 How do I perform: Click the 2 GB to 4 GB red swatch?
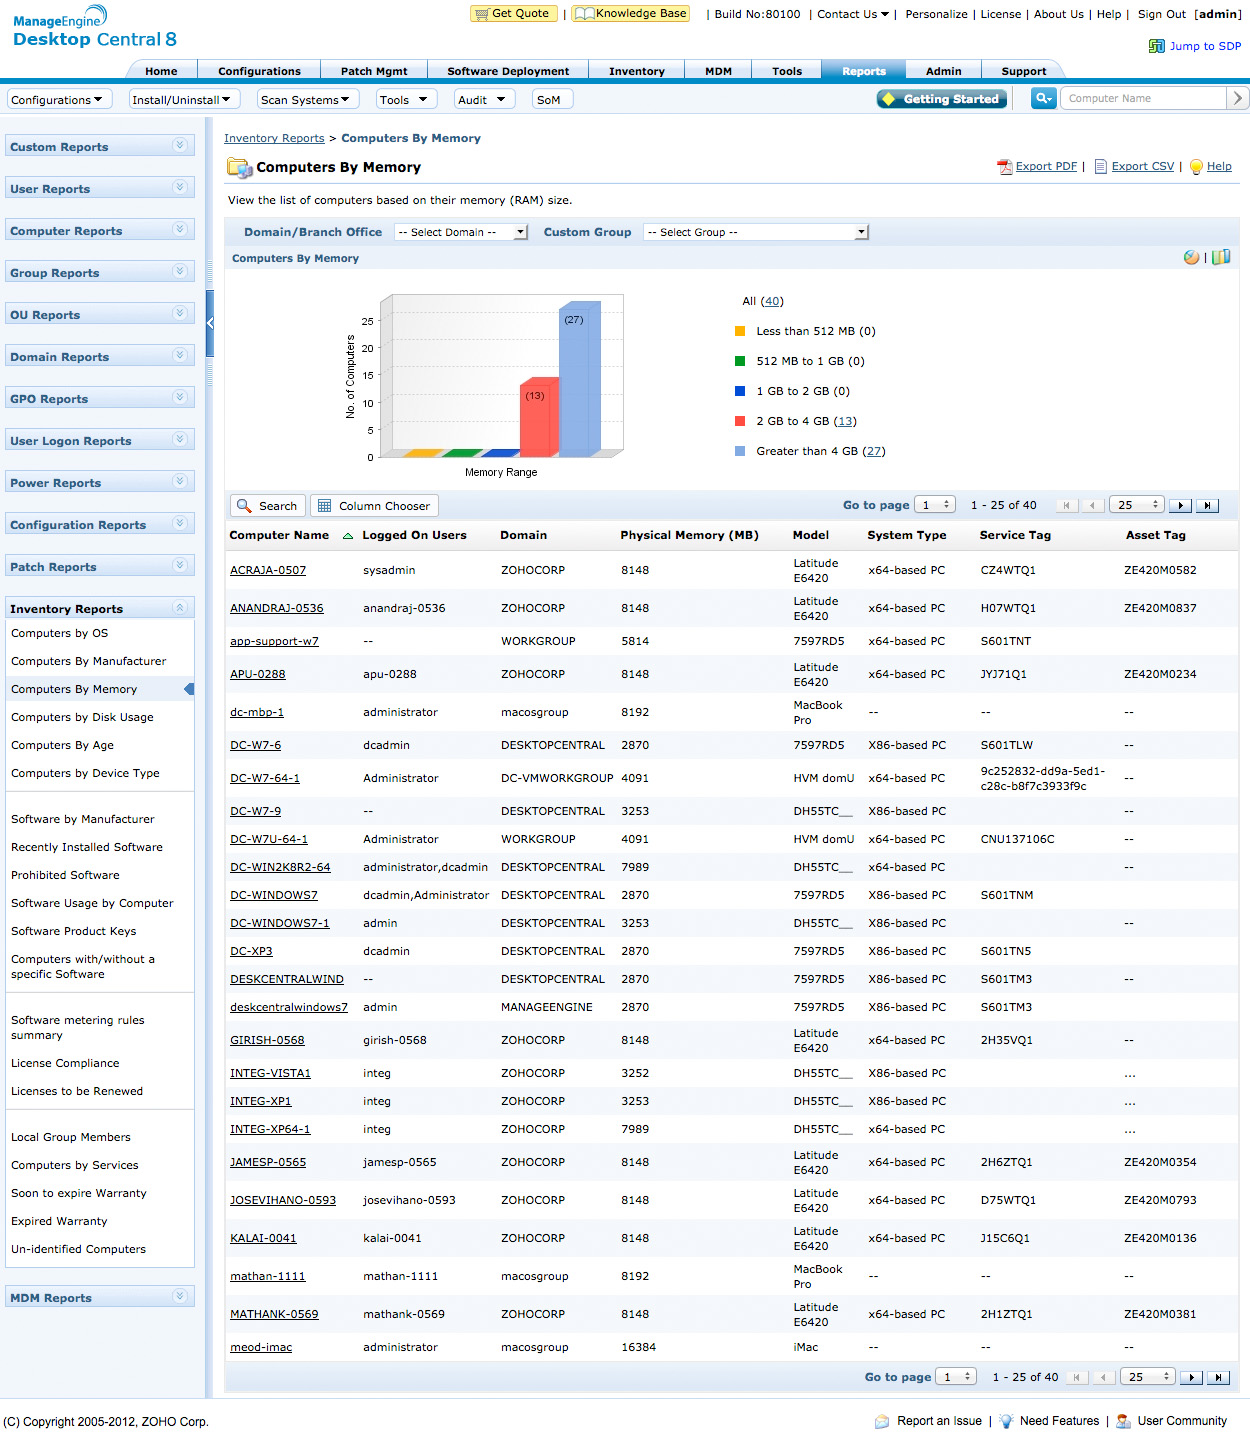pyautogui.click(x=740, y=421)
